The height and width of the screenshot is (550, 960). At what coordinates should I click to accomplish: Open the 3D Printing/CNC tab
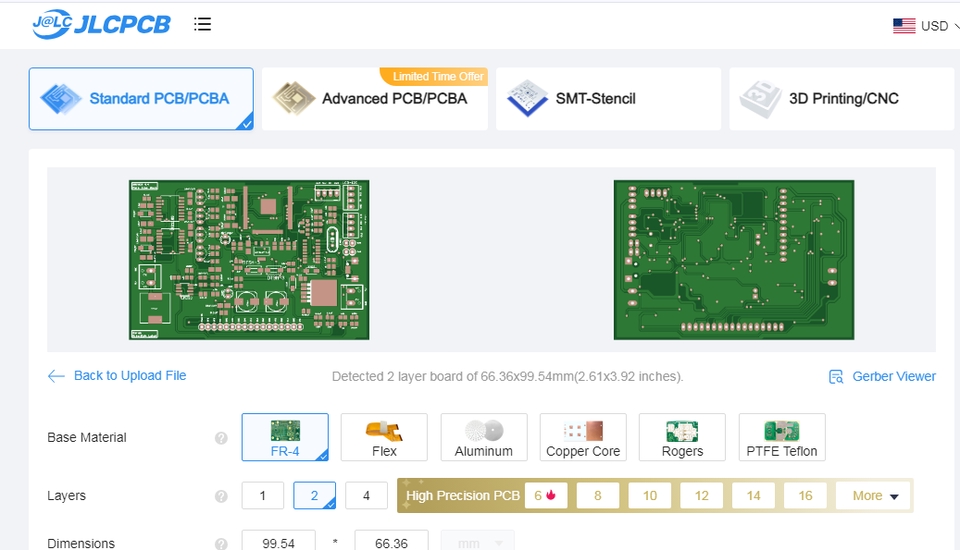tap(841, 99)
